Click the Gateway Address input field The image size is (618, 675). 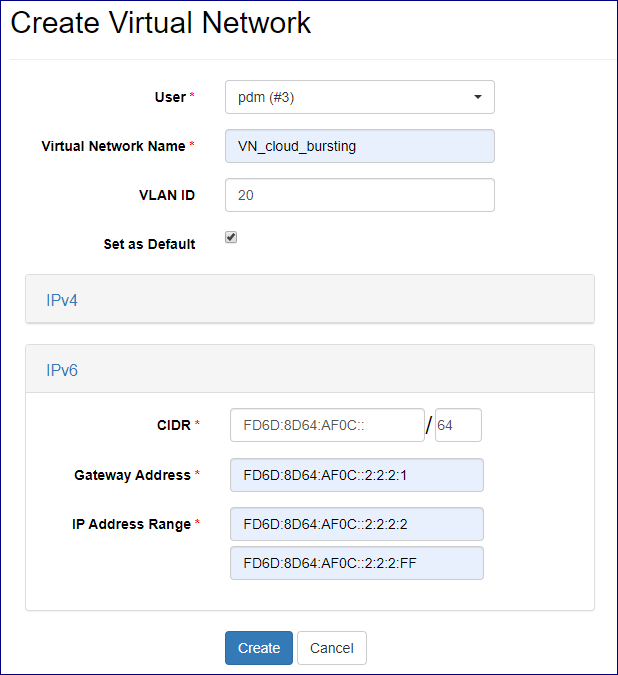pos(356,475)
